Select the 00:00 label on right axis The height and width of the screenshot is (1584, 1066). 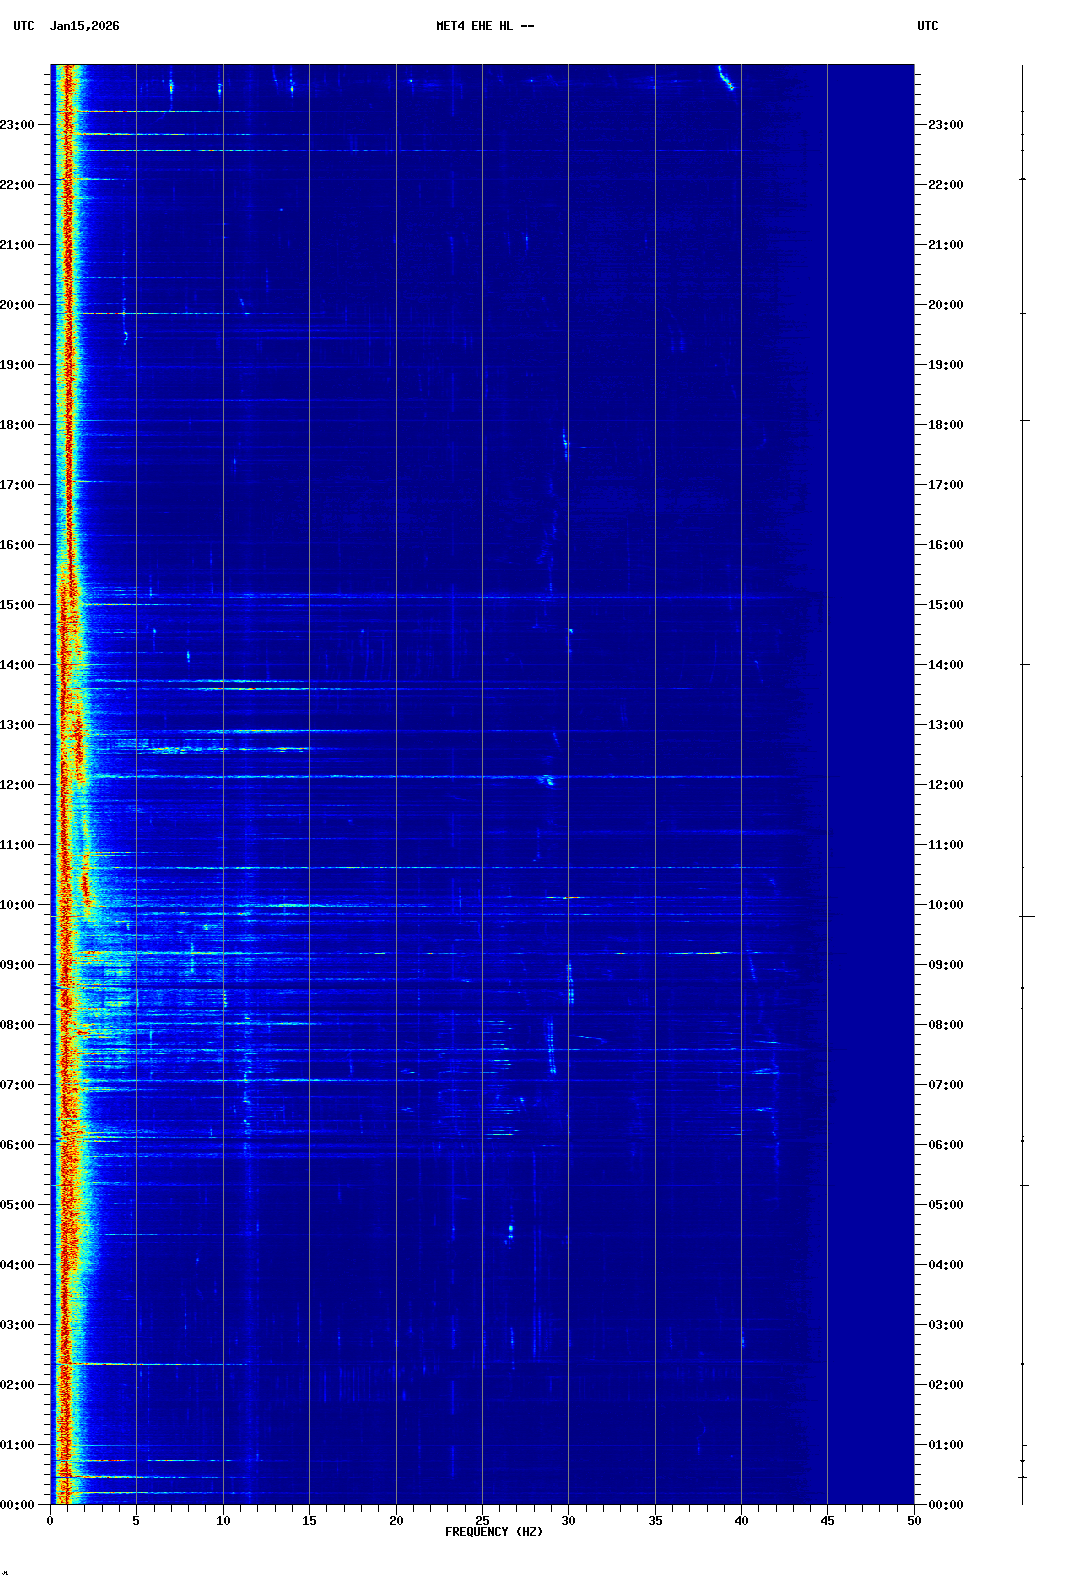[945, 1505]
